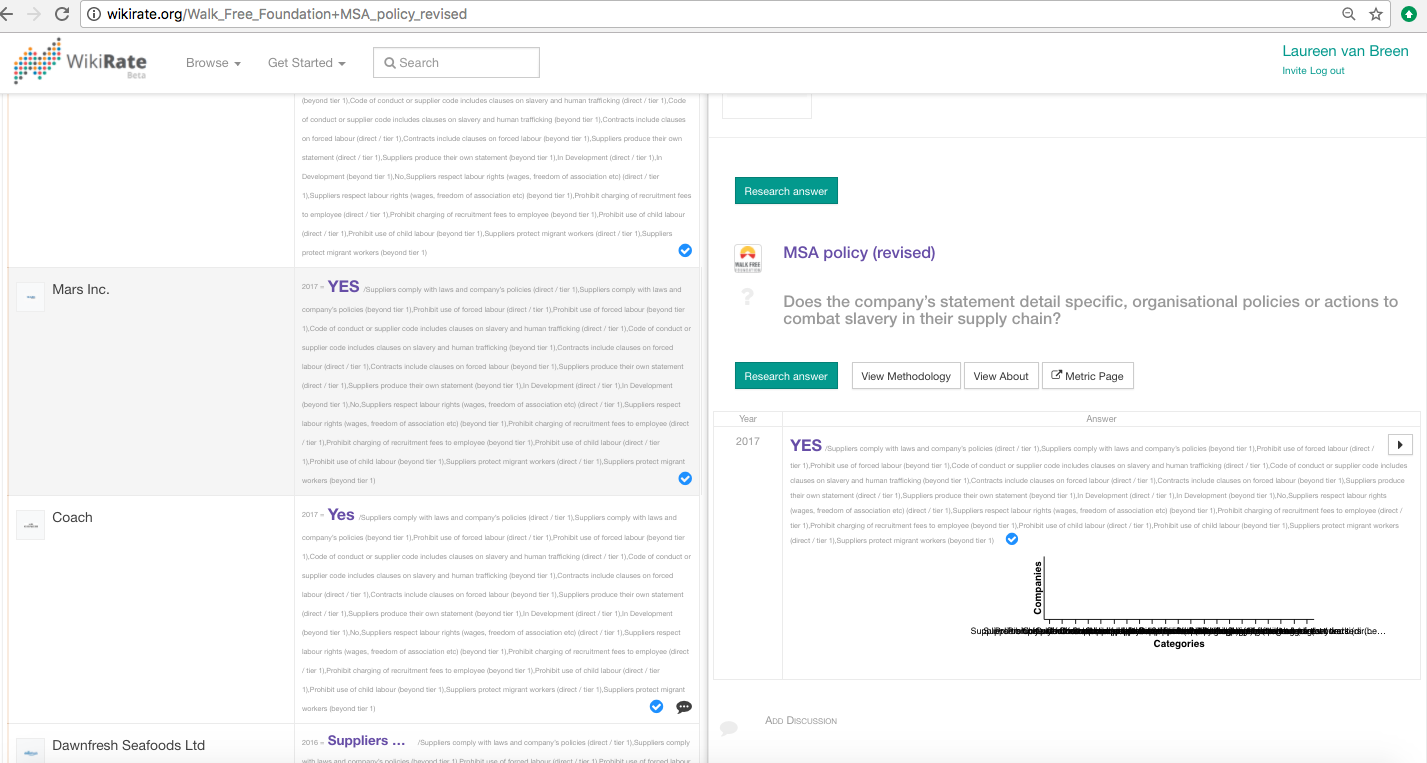Reload the page with the refresh icon
Screen dimensions: 1427x763
point(62,14)
